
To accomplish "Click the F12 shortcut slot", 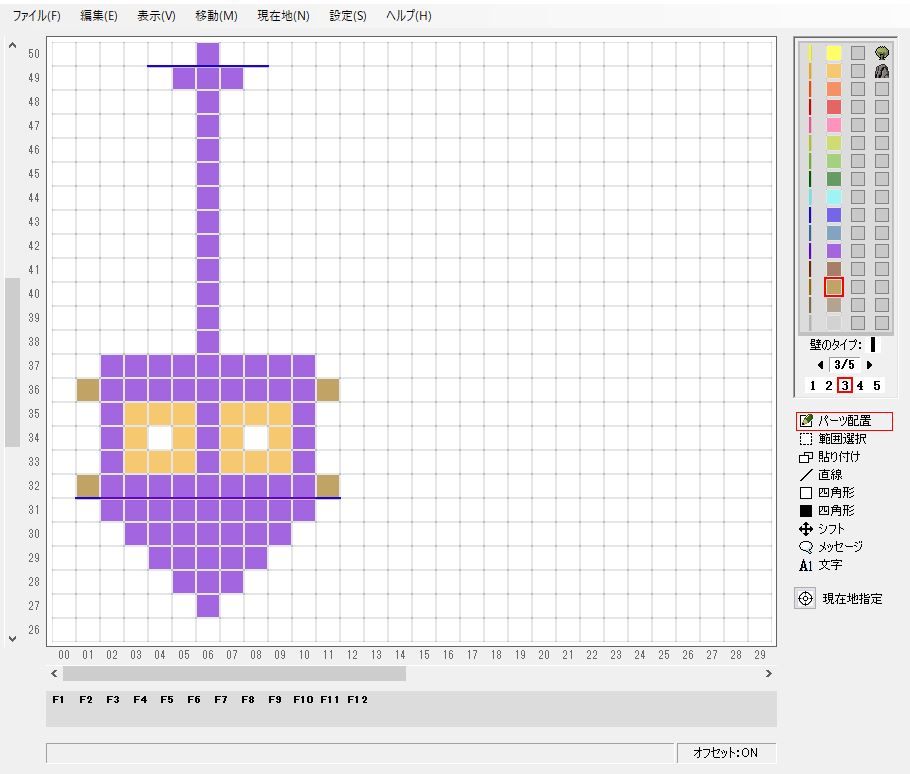I will (x=358, y=700).
